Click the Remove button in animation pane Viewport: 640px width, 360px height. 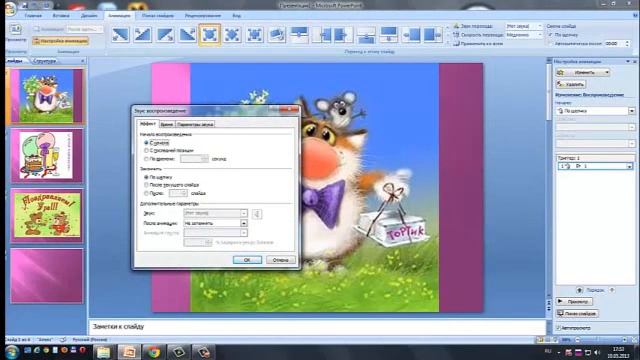pyautogui.click(x=571, y=84)
